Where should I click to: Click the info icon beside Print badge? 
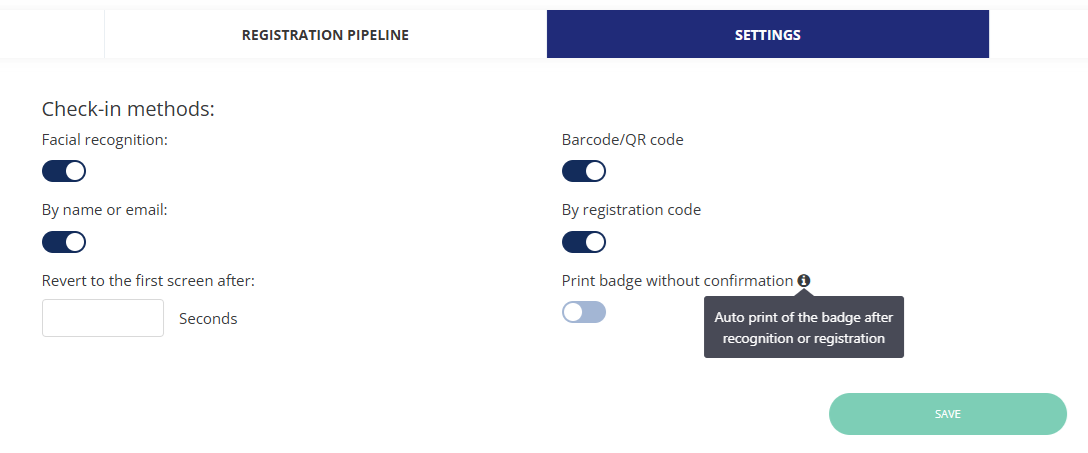(x=804, y=281)
